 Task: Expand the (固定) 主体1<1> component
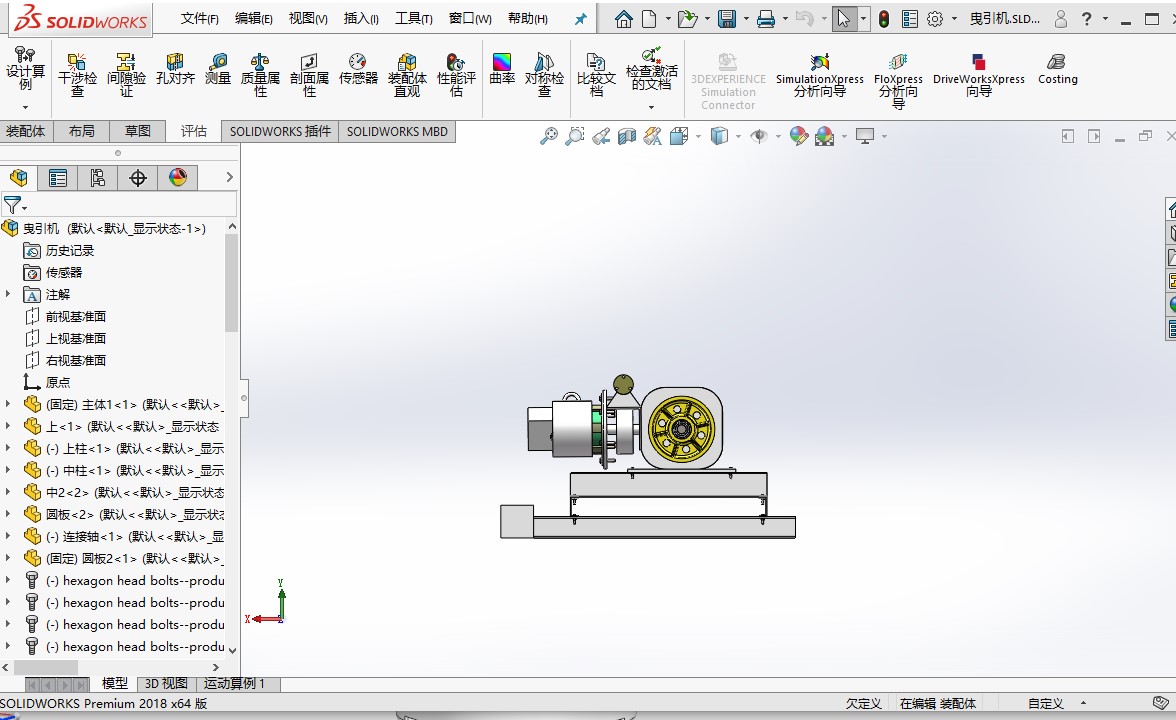click(8, 404)
